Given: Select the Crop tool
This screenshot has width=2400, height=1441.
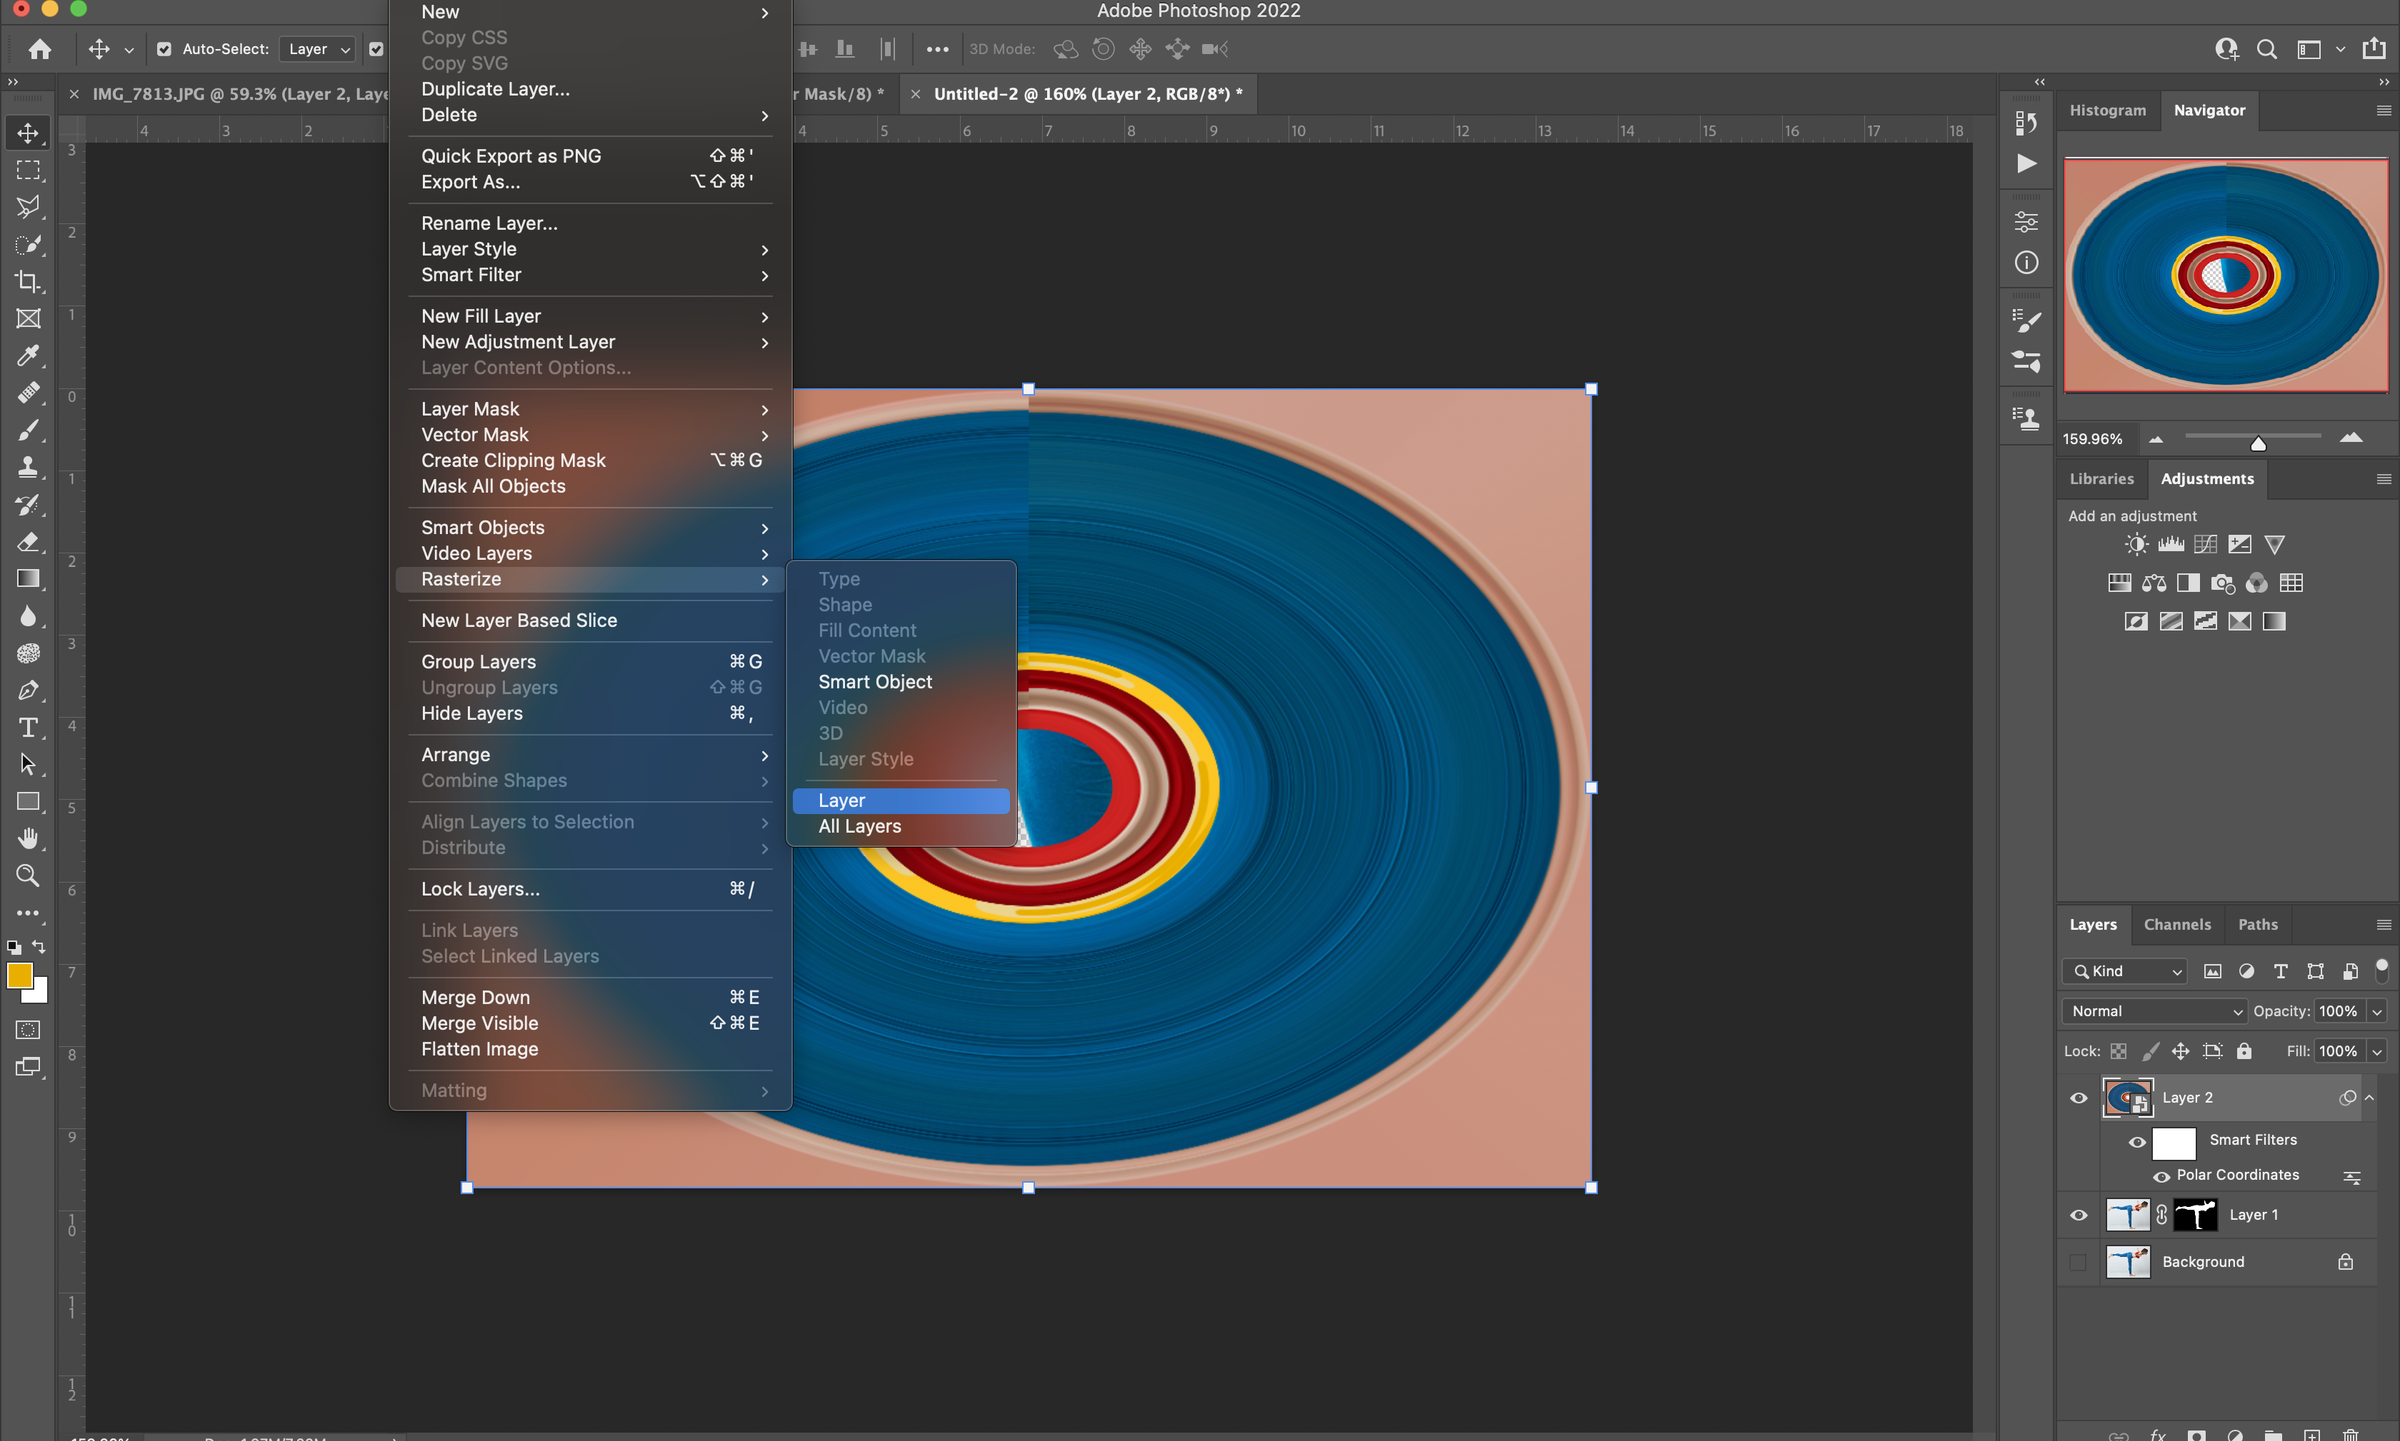Looking at the screenshot, I should [x=28, y=283].
